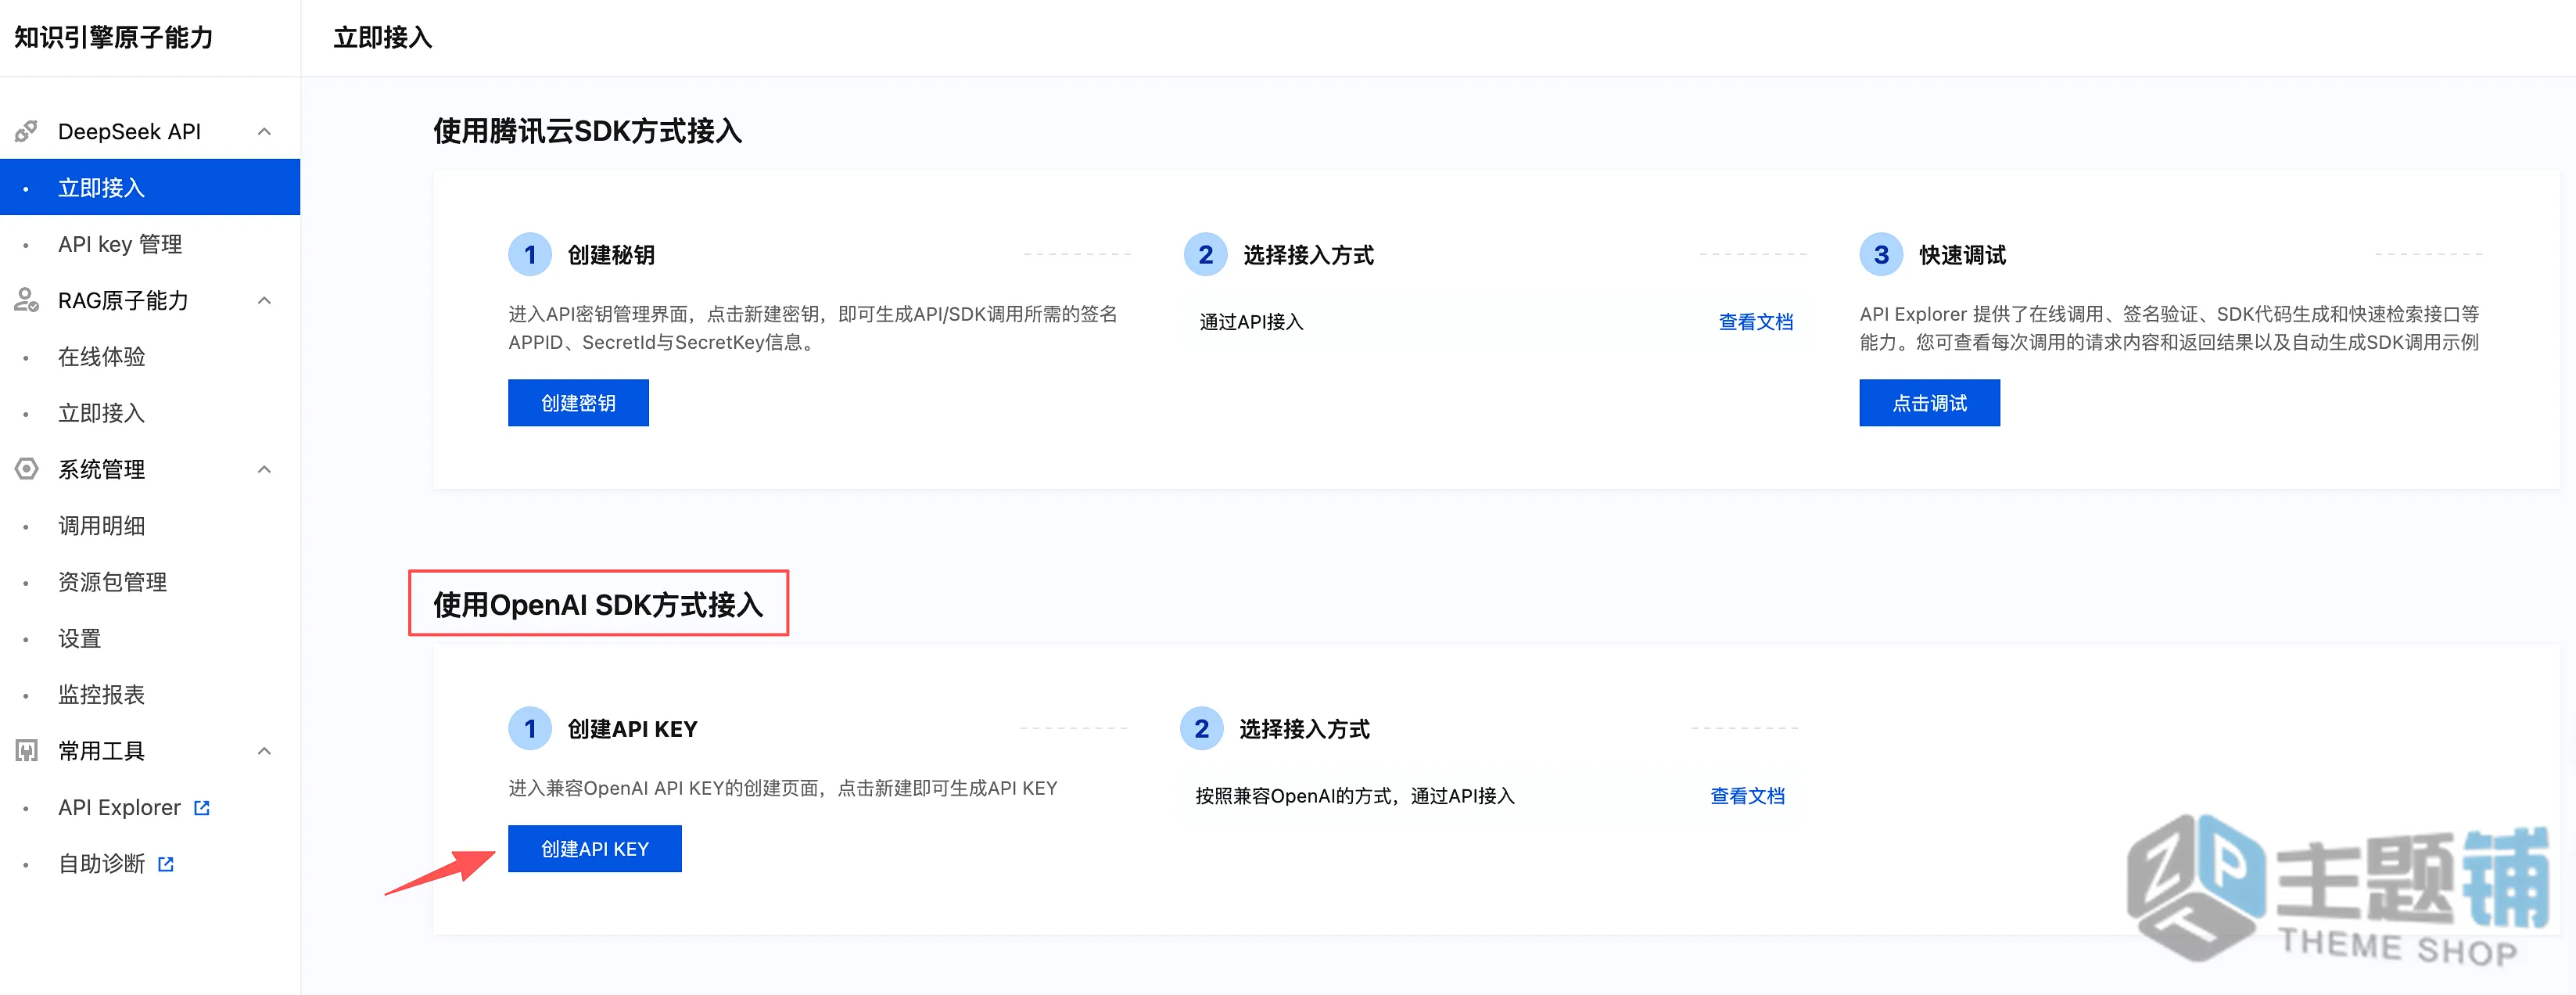
Task: Collapse the RAG原子能力 section chevron
Action: [x=264, y=300]
